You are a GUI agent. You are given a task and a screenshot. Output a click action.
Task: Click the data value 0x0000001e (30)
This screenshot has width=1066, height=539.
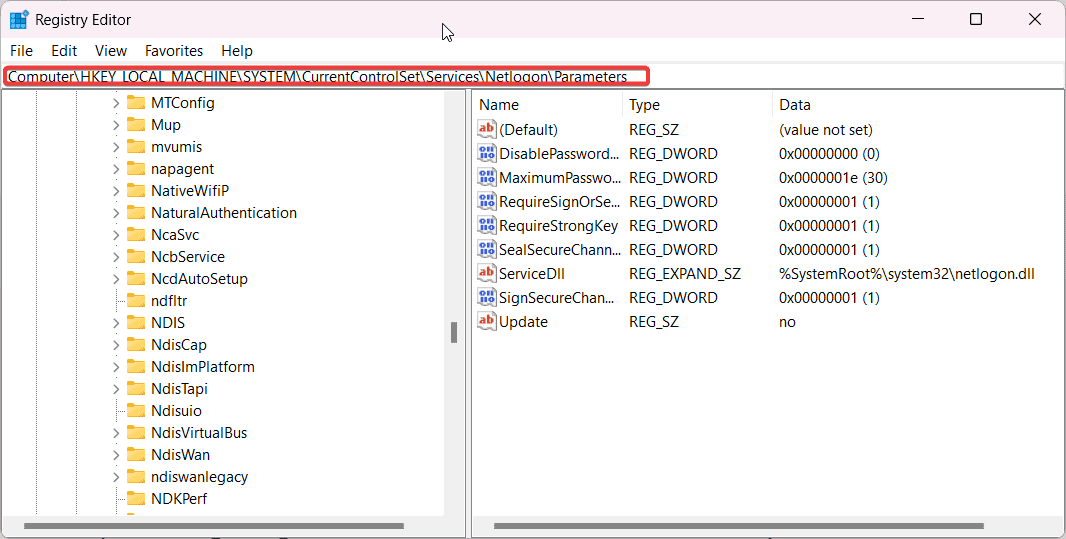pyautogui.click(x=833, y=178)
